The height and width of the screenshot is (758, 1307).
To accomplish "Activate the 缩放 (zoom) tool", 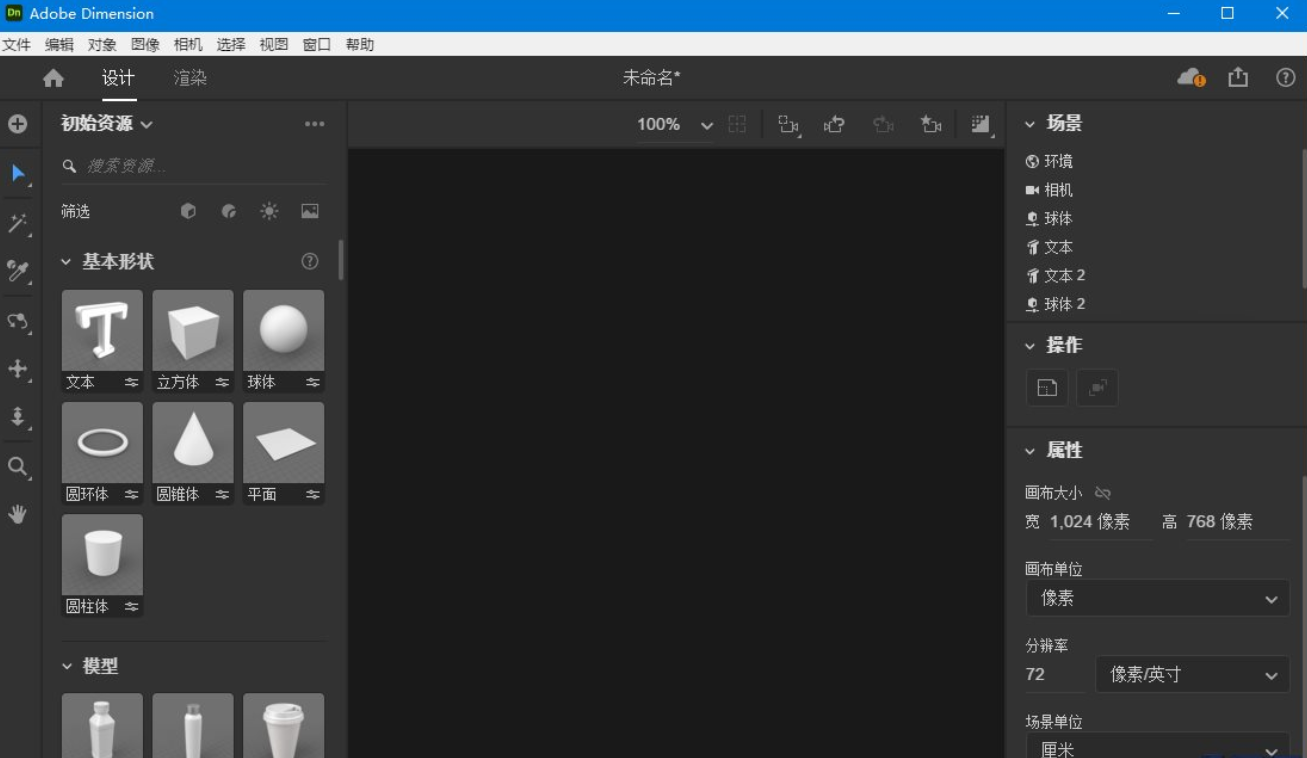I will [x=18, y=465].
